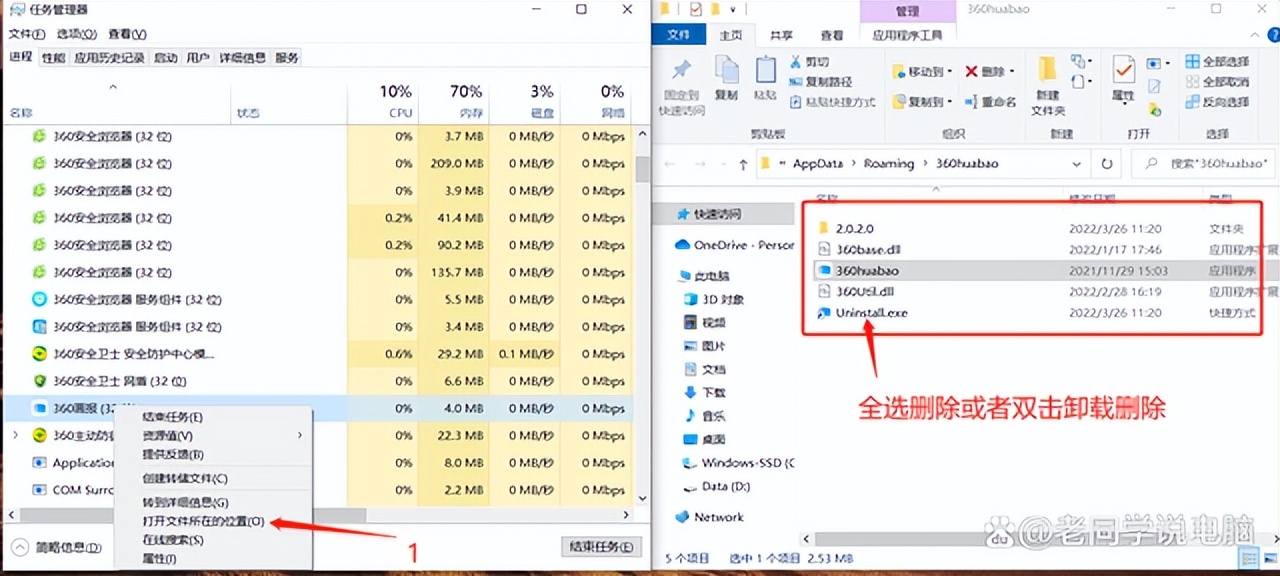
Task: Open the 移动到 dropdown
Action: pos(920,72)
